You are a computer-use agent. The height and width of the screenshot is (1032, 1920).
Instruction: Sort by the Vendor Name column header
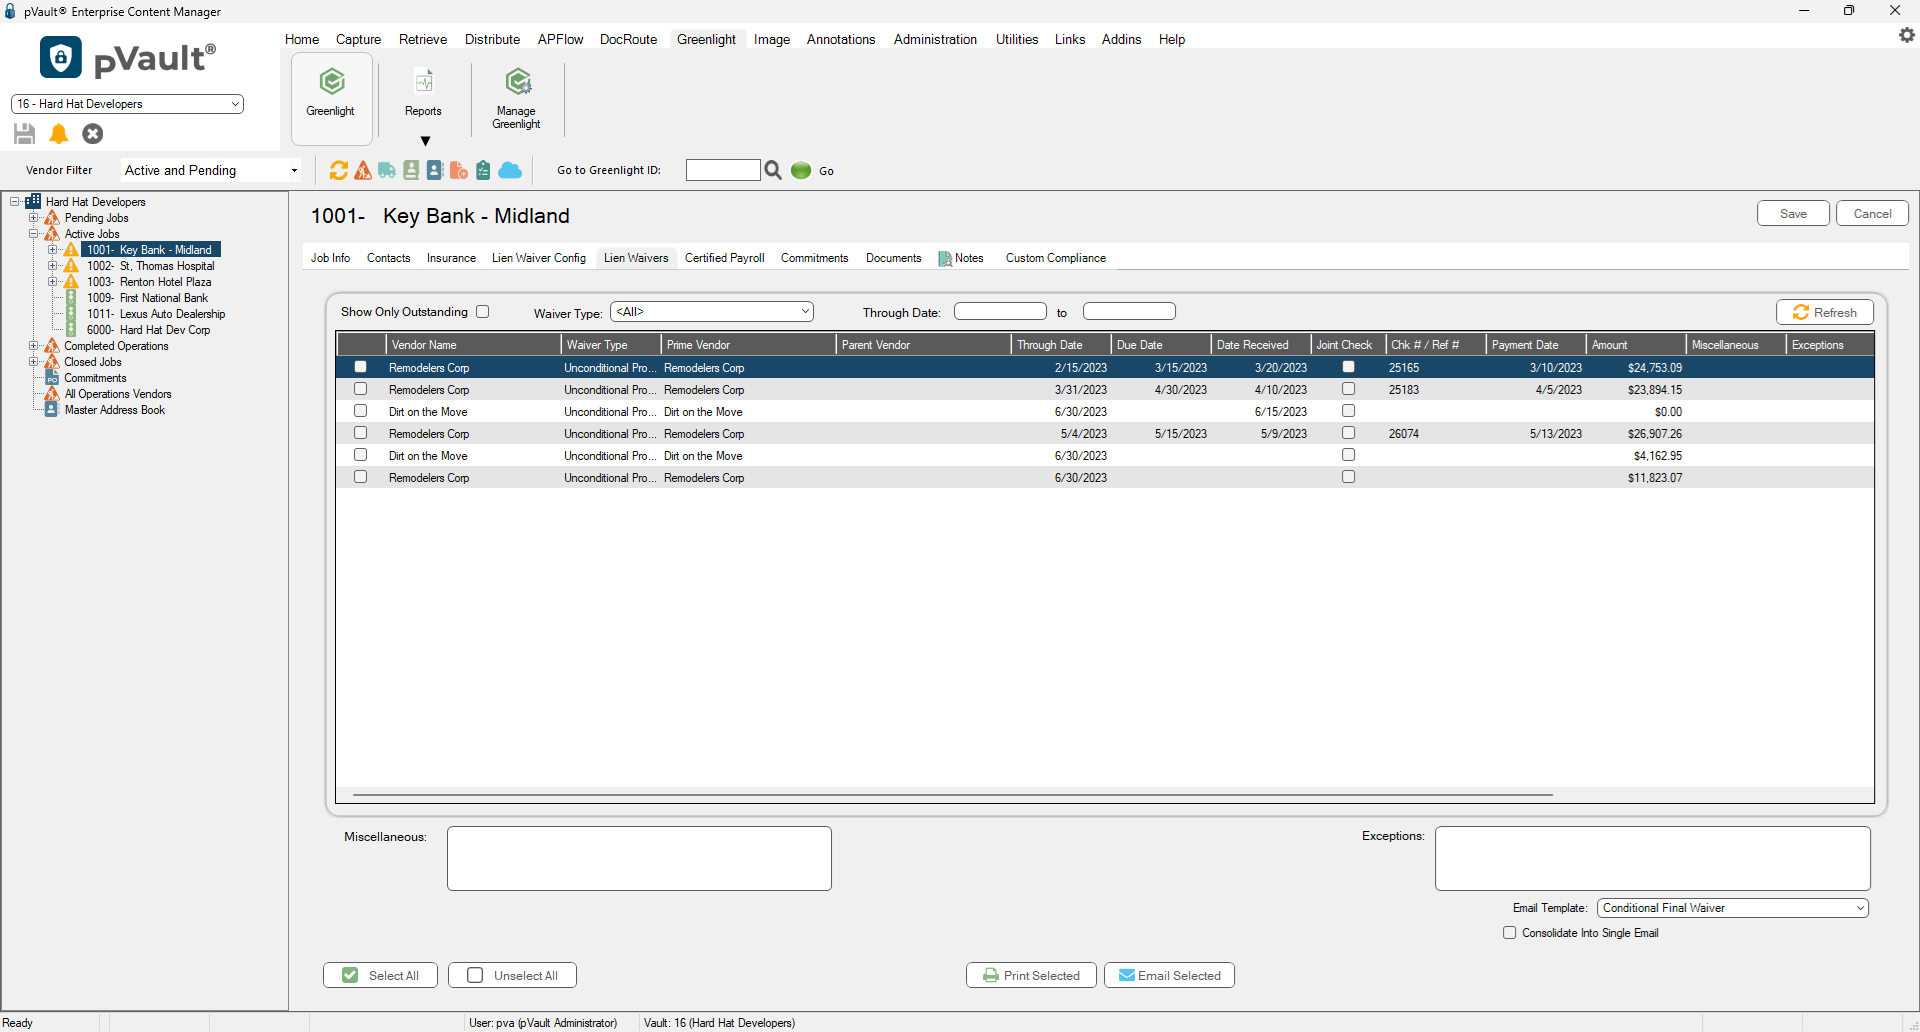coord(474,344)
